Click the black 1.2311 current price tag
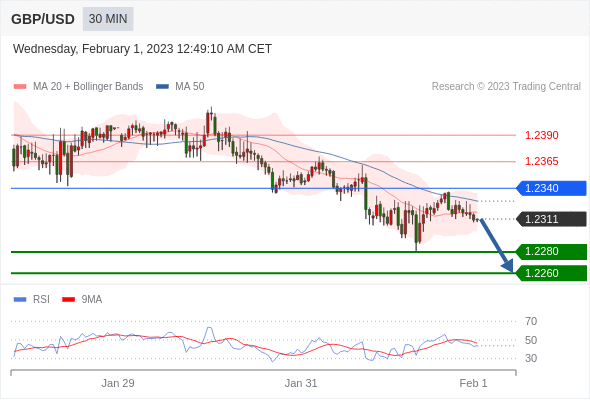 [x=551, y=219]
